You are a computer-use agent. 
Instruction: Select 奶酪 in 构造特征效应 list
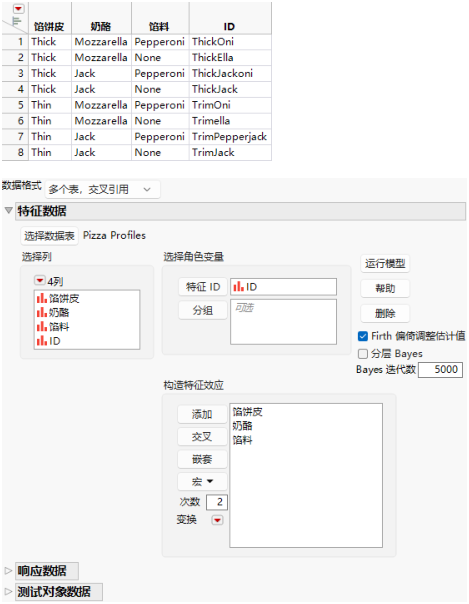[243, 426]
